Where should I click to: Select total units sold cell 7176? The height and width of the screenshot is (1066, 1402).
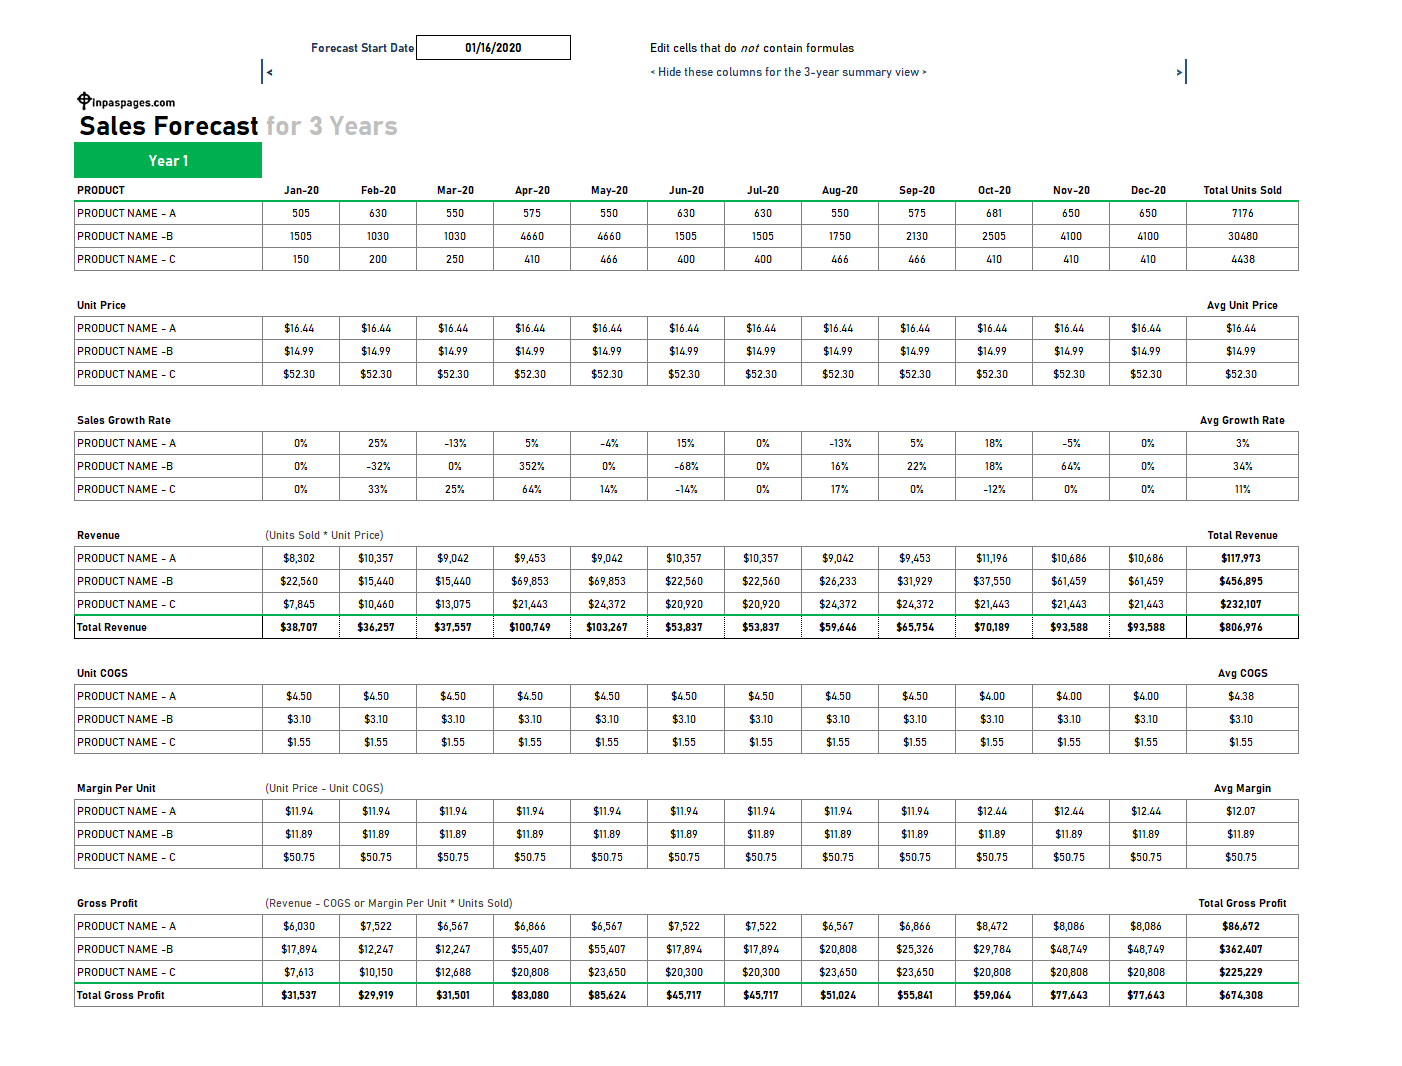[1242, 213]
